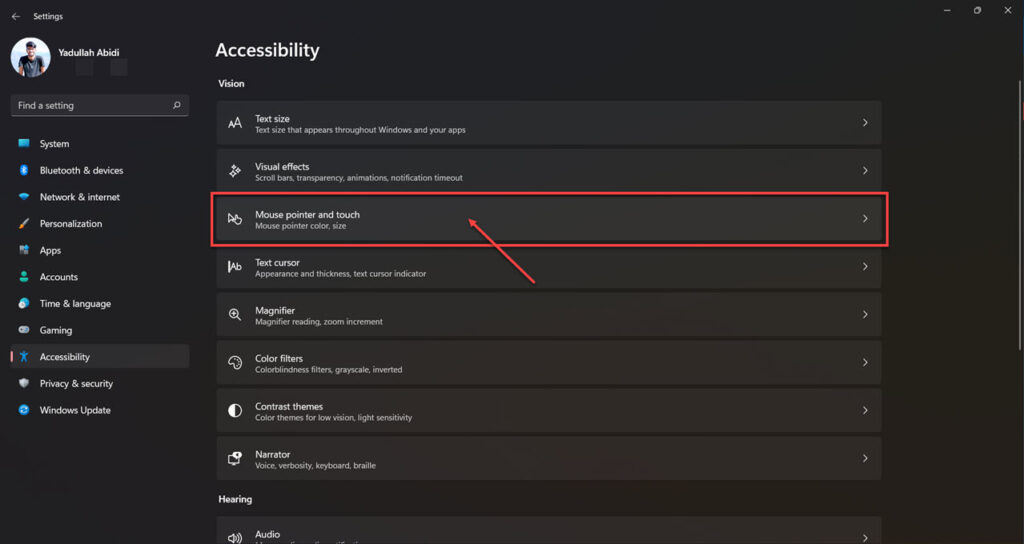1024x544 pixels.
Task: Open the user profile picture
Action: (31, 57)
